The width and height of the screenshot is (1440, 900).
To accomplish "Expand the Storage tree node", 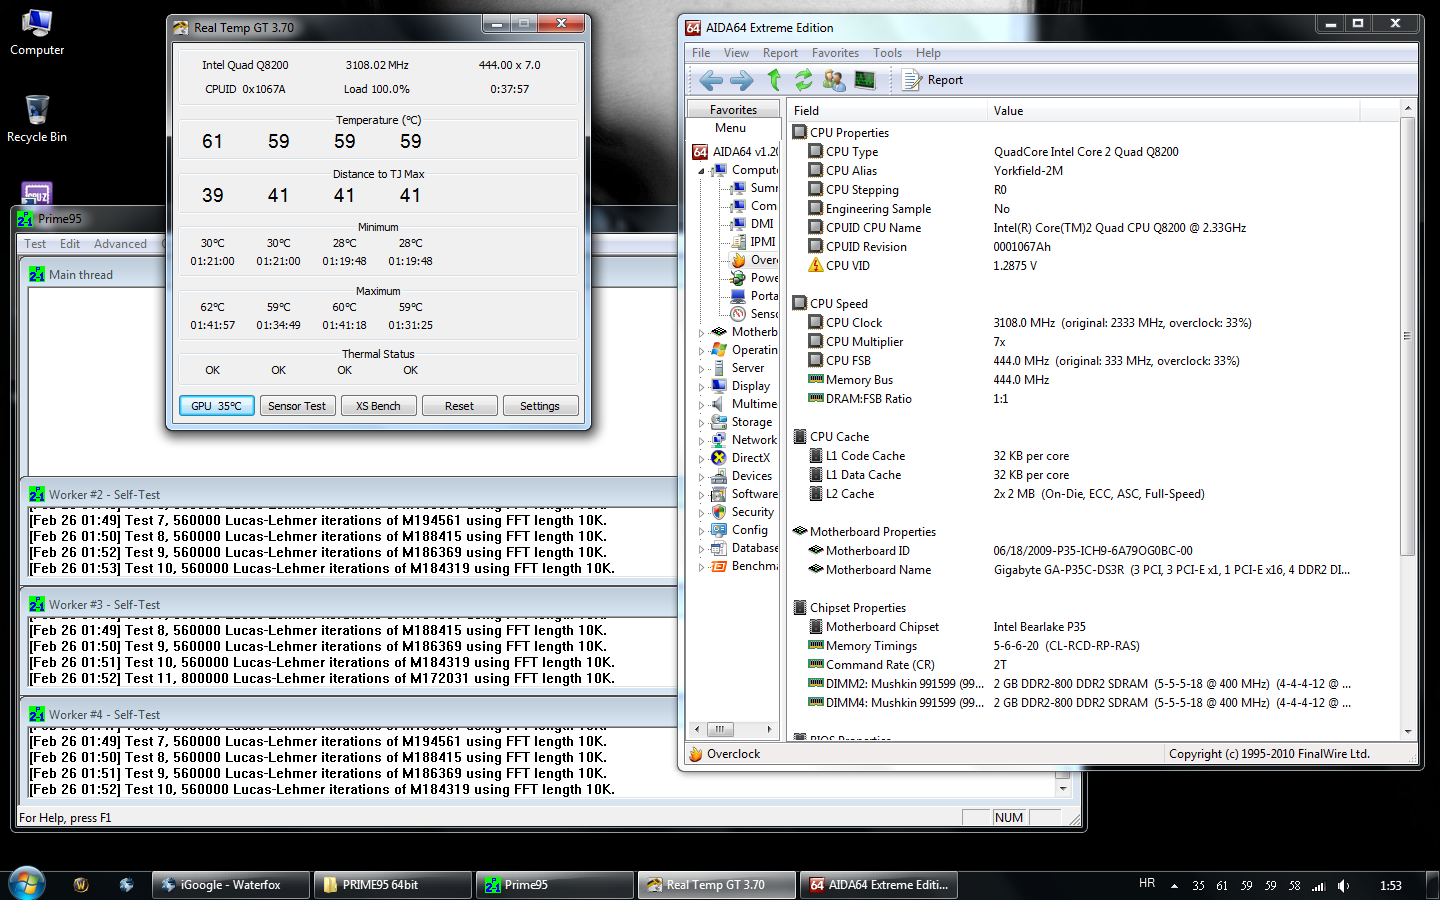I will (701, 423).
